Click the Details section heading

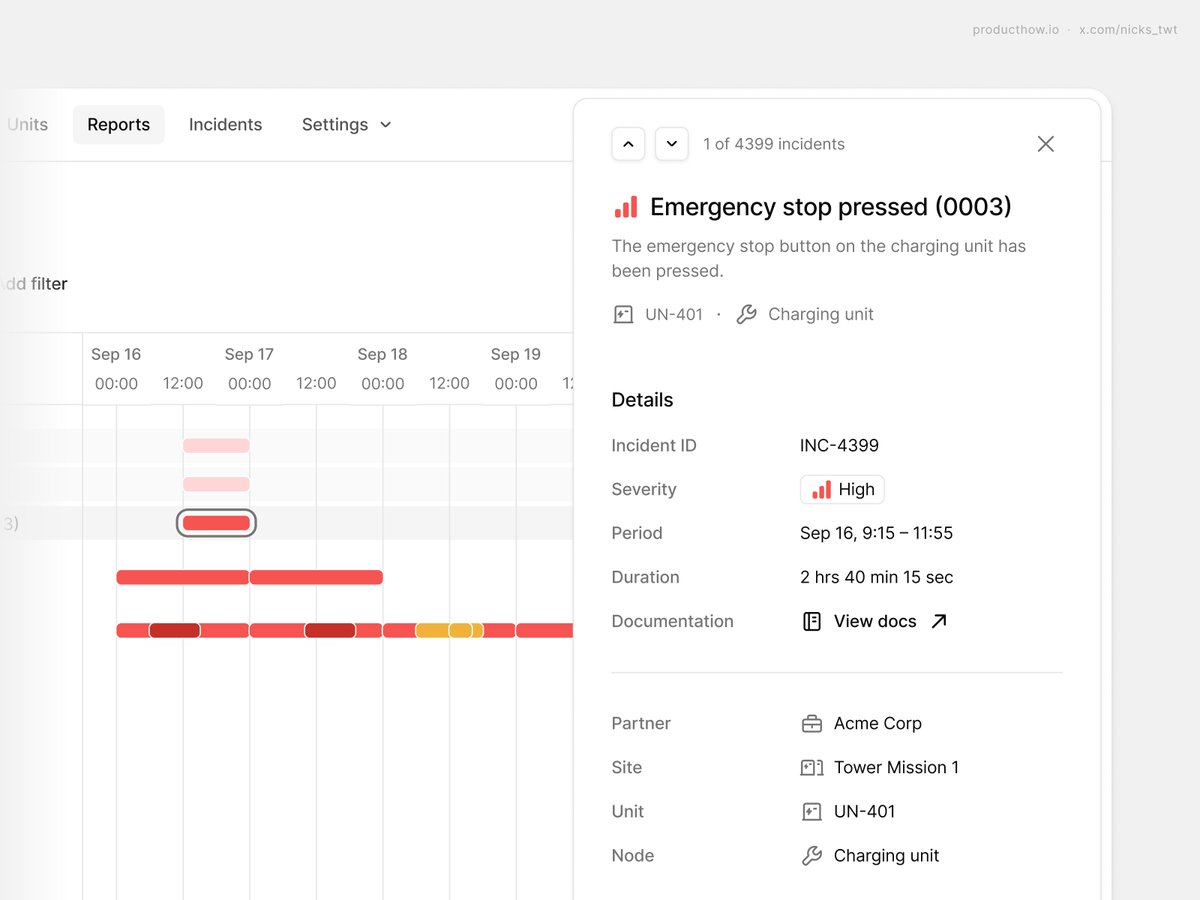[643, 400]
